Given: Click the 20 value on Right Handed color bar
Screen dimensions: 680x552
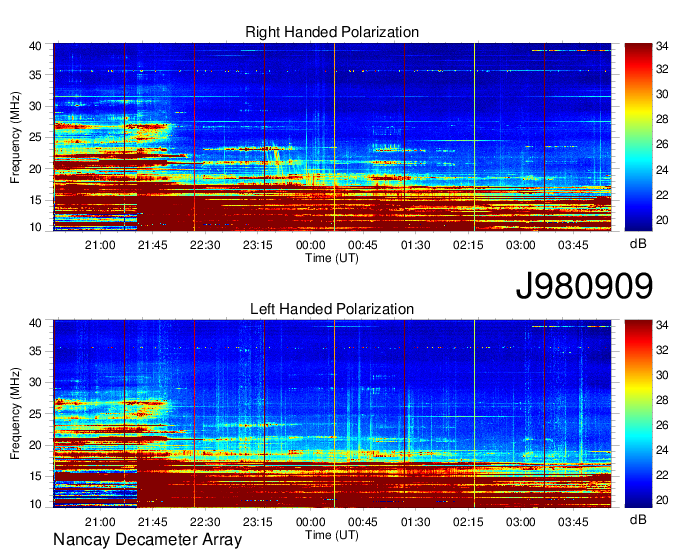Looking at the screenshot, I should [662, 220].
